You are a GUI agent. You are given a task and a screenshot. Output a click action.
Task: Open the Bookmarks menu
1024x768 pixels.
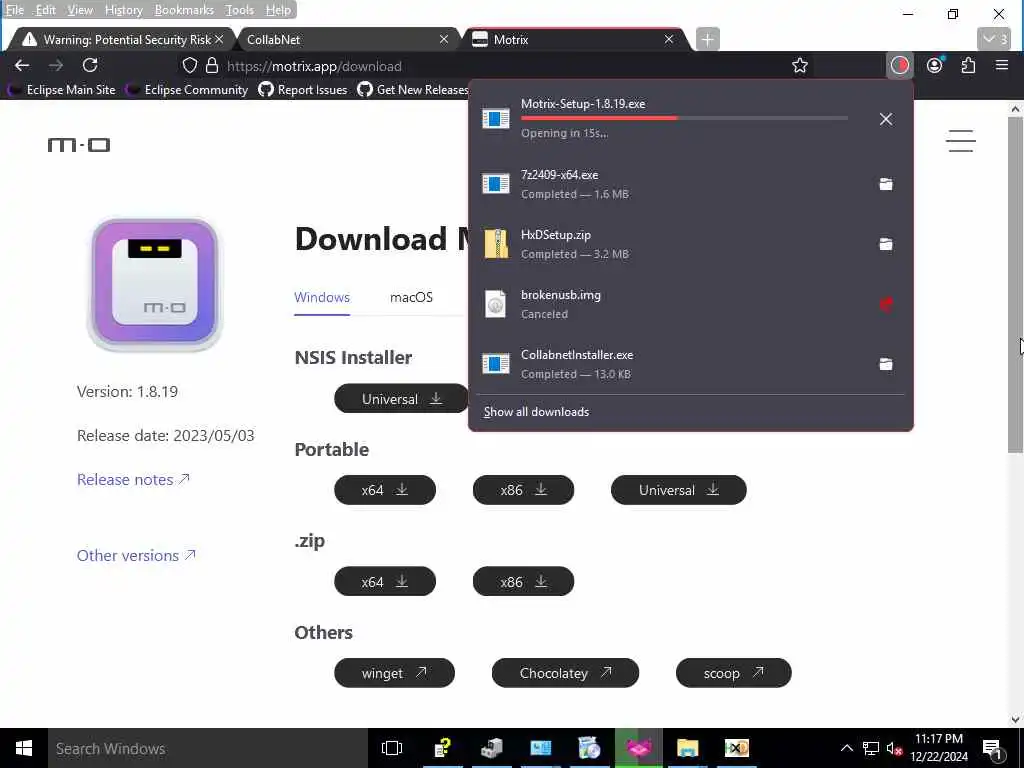click(184, 10)
